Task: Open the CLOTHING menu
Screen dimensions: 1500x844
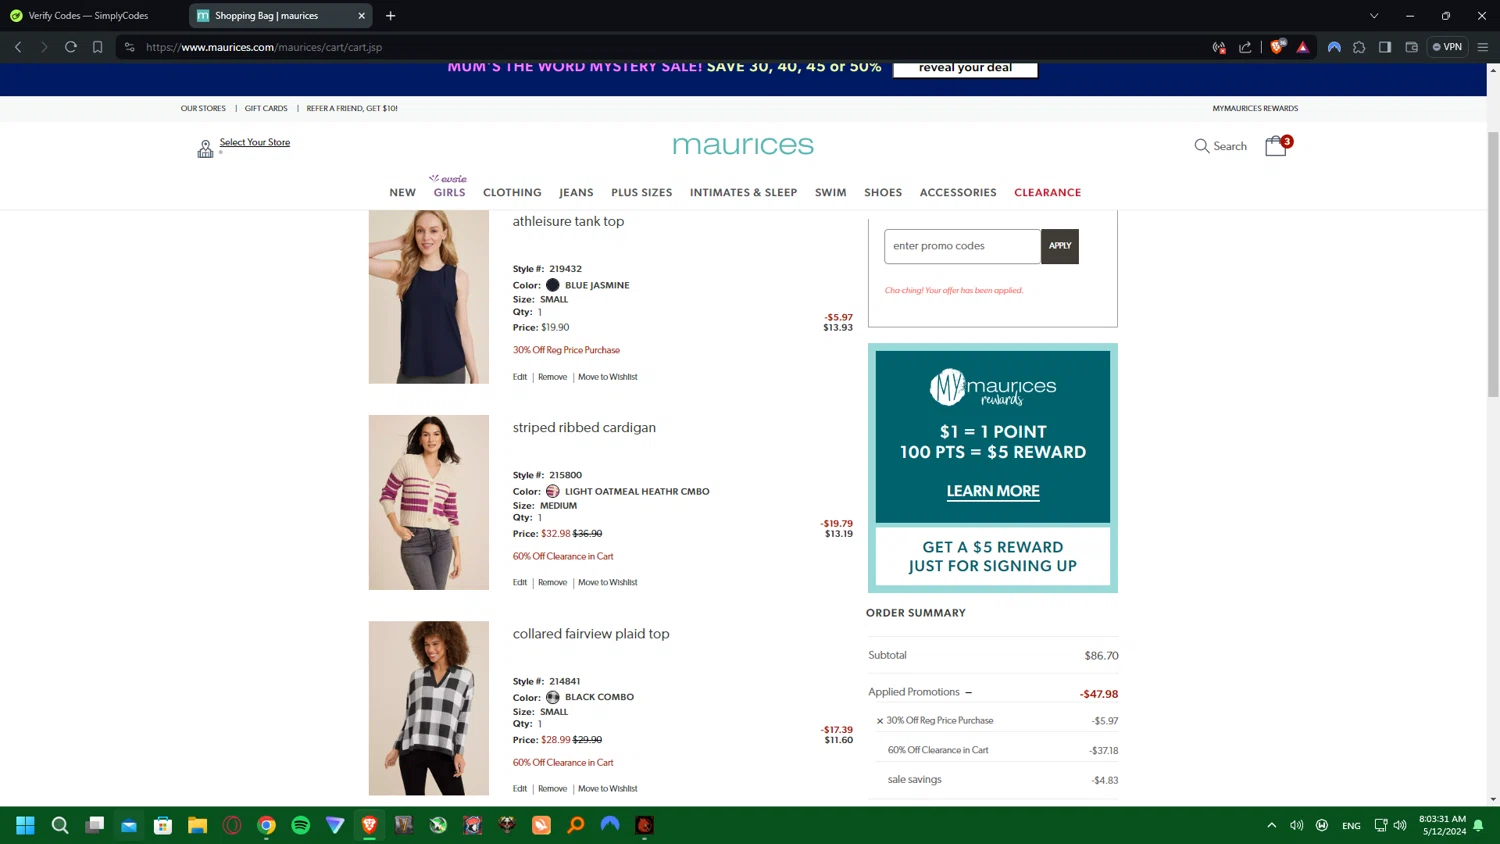Action: tap(512, 192)
